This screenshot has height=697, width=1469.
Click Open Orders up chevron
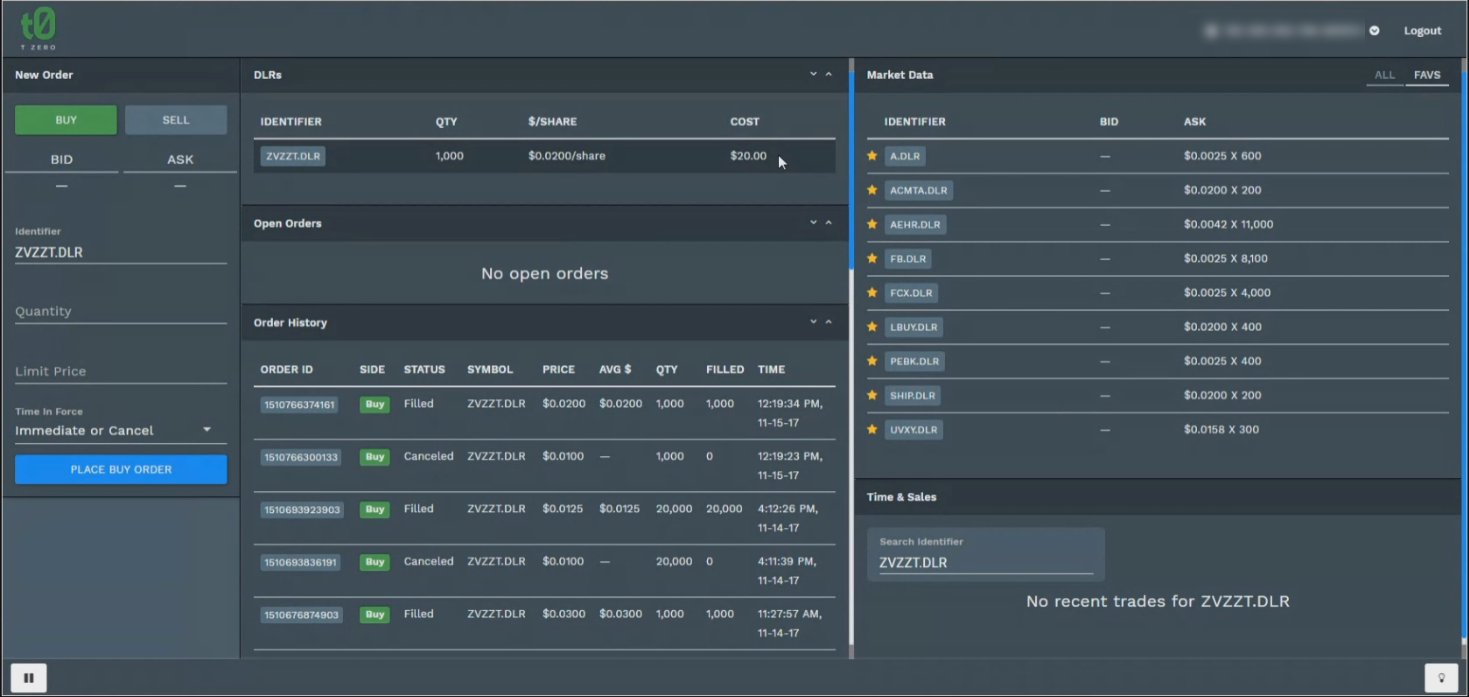coord(828,222)
